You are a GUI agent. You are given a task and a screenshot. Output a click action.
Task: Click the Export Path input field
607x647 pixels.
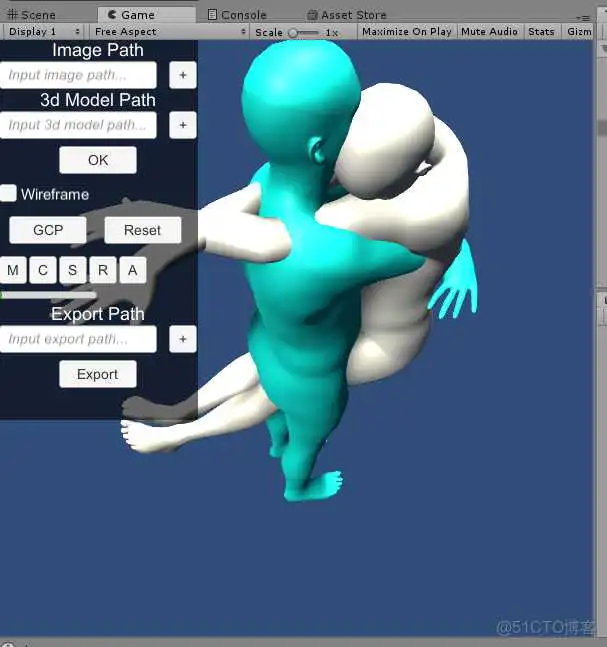tap(78, 339)
